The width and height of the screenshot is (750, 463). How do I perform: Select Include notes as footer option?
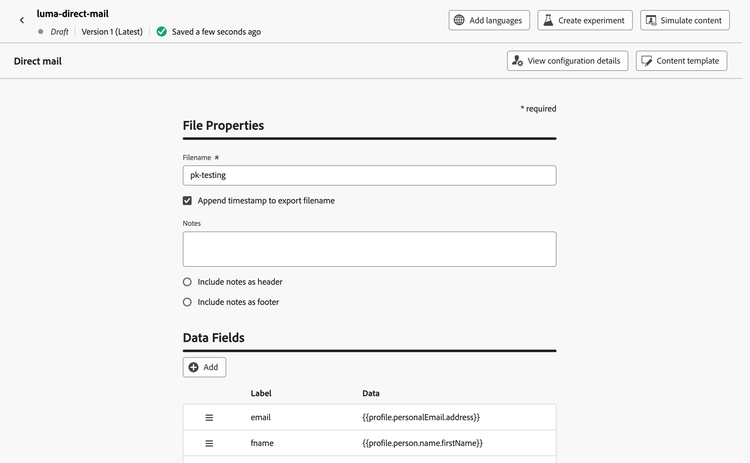pos(187,302)
